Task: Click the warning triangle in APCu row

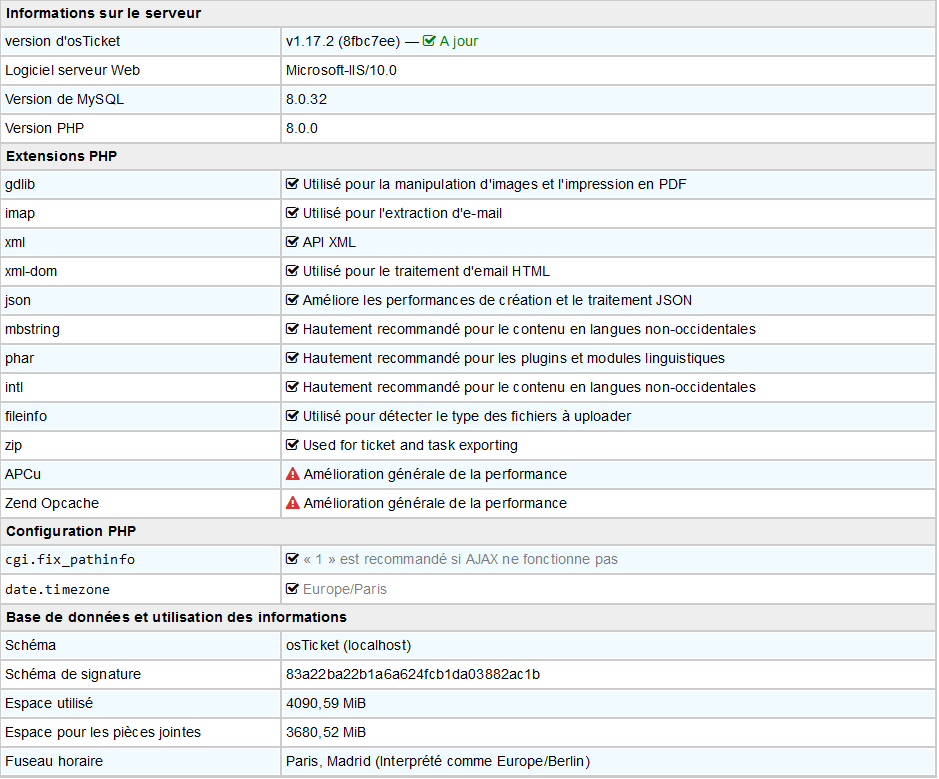Action: click(292, 474)
